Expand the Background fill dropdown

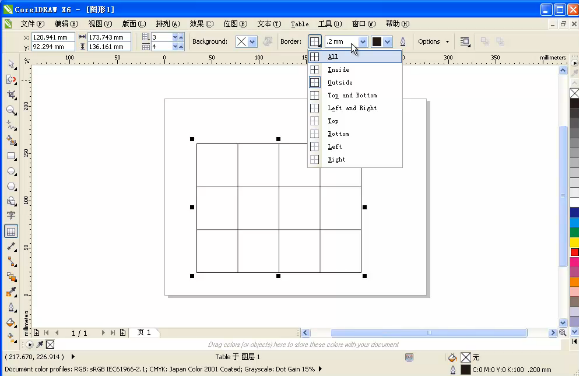coord(252,41)
